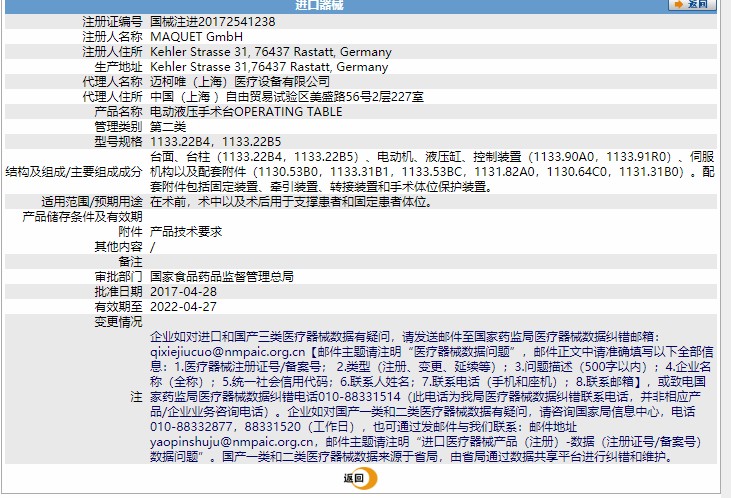Click the 注册人名称 field label
The width and height of the screenshot is (731, 498).
112,37
